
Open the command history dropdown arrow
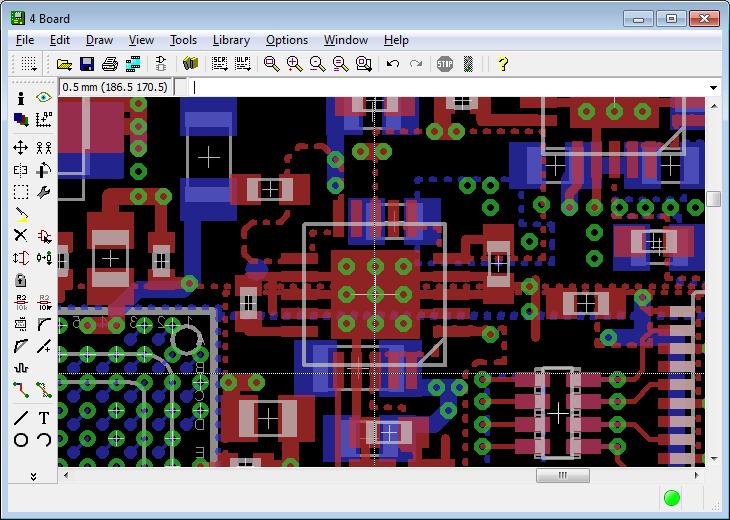713,88
